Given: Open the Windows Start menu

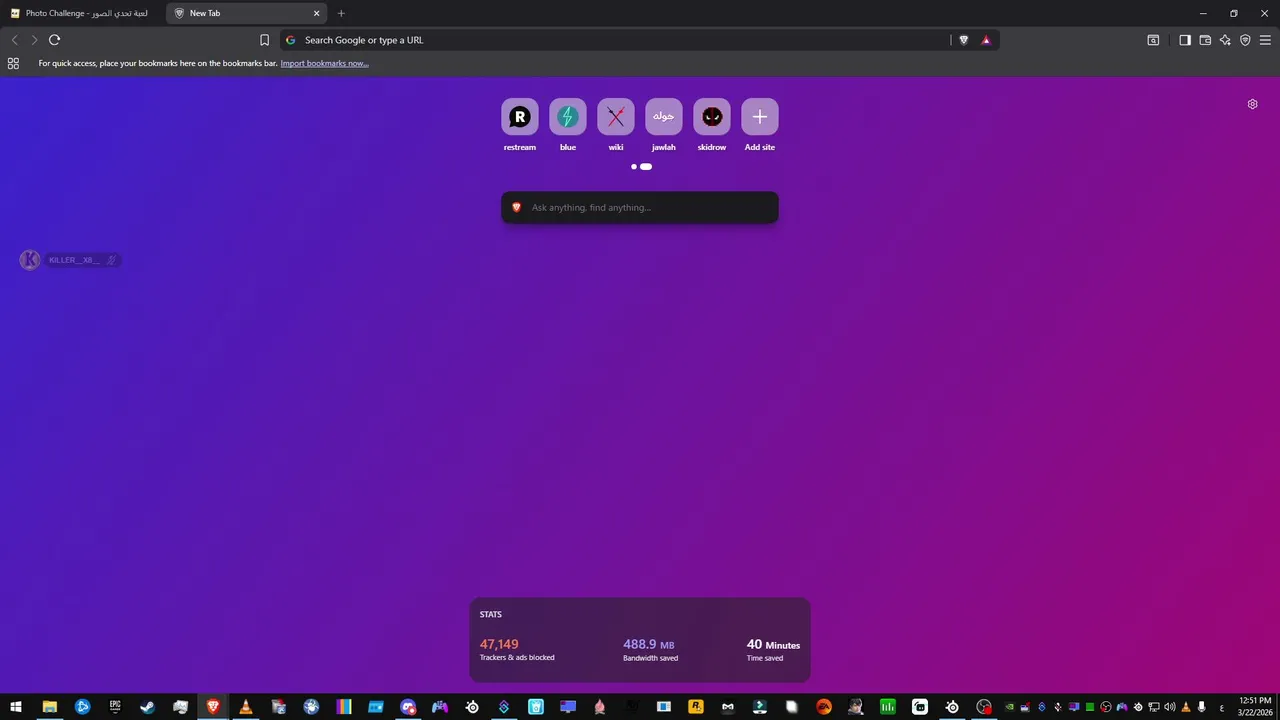Looking at the screenshot, I should click(x=16, y=707).
